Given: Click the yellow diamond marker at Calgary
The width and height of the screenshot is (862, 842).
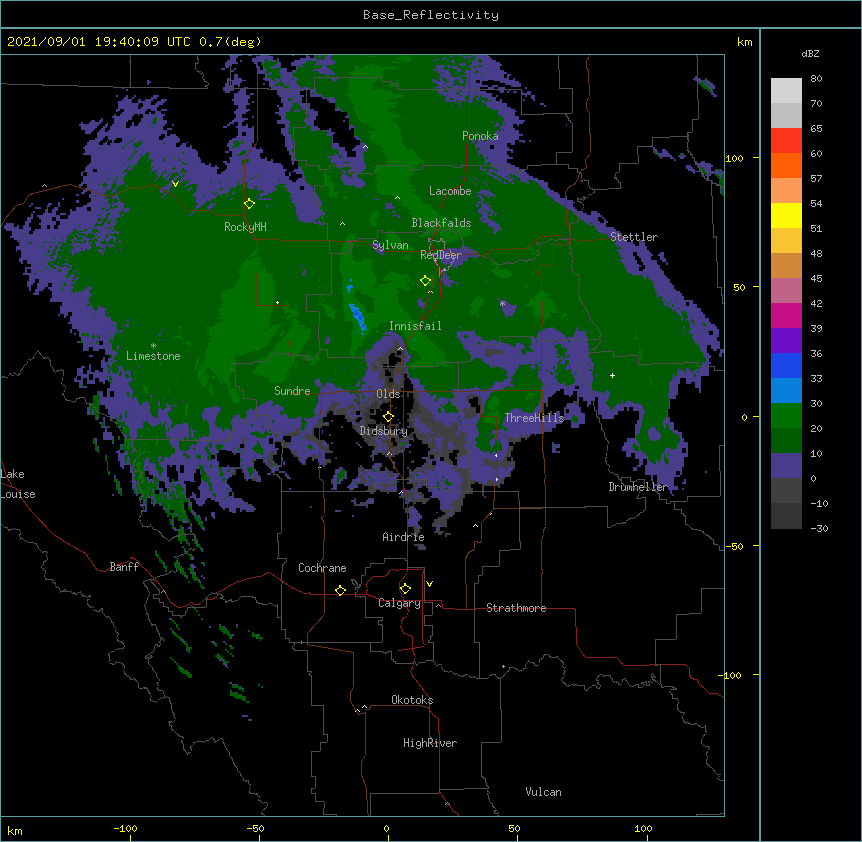Looking at the screenshot, I should [405, 588].
